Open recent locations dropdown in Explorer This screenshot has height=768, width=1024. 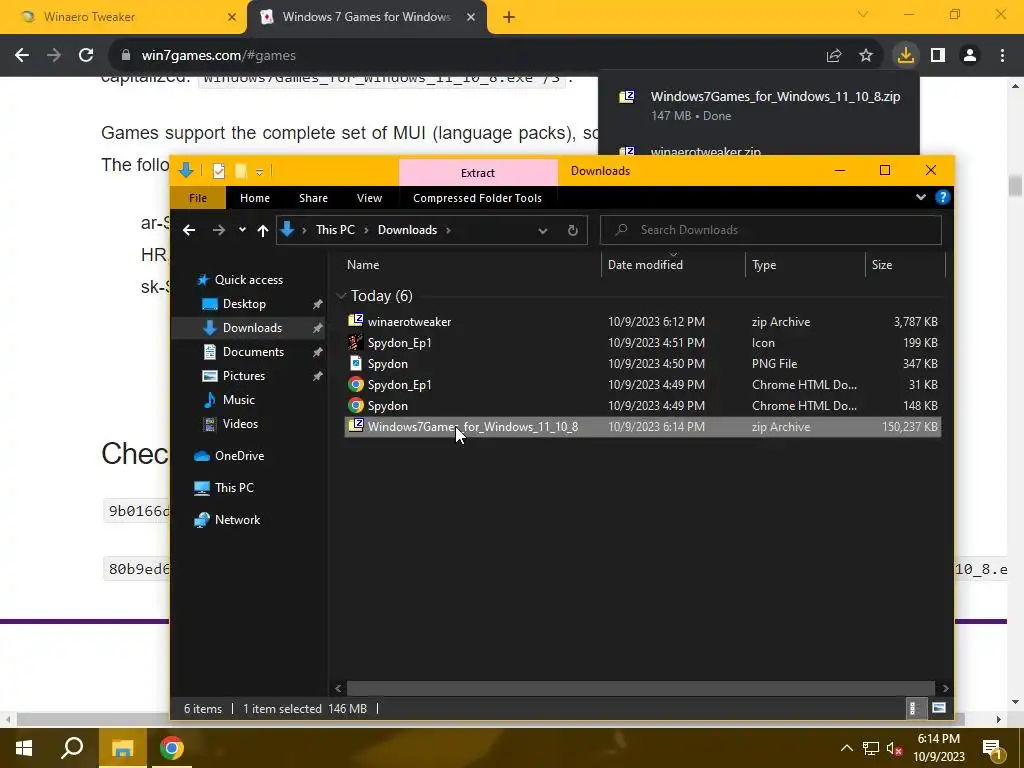(x=242, y=230)
